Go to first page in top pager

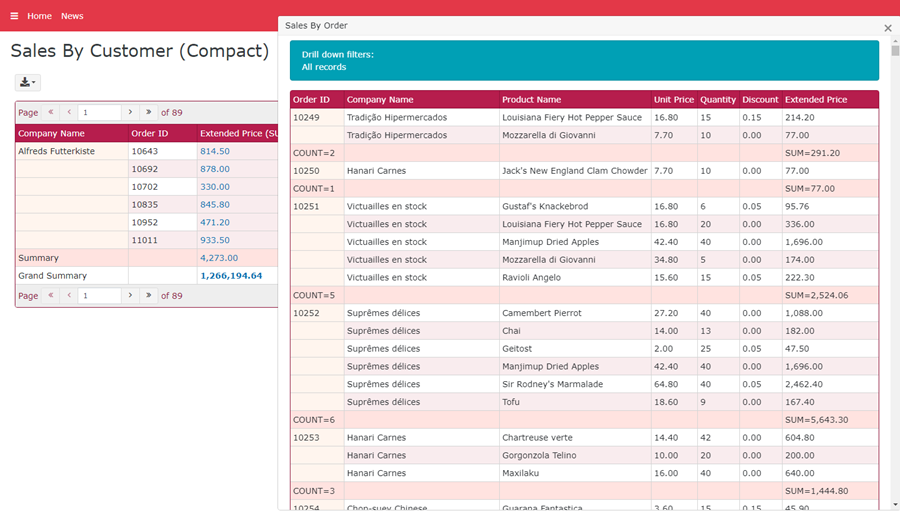51,113
